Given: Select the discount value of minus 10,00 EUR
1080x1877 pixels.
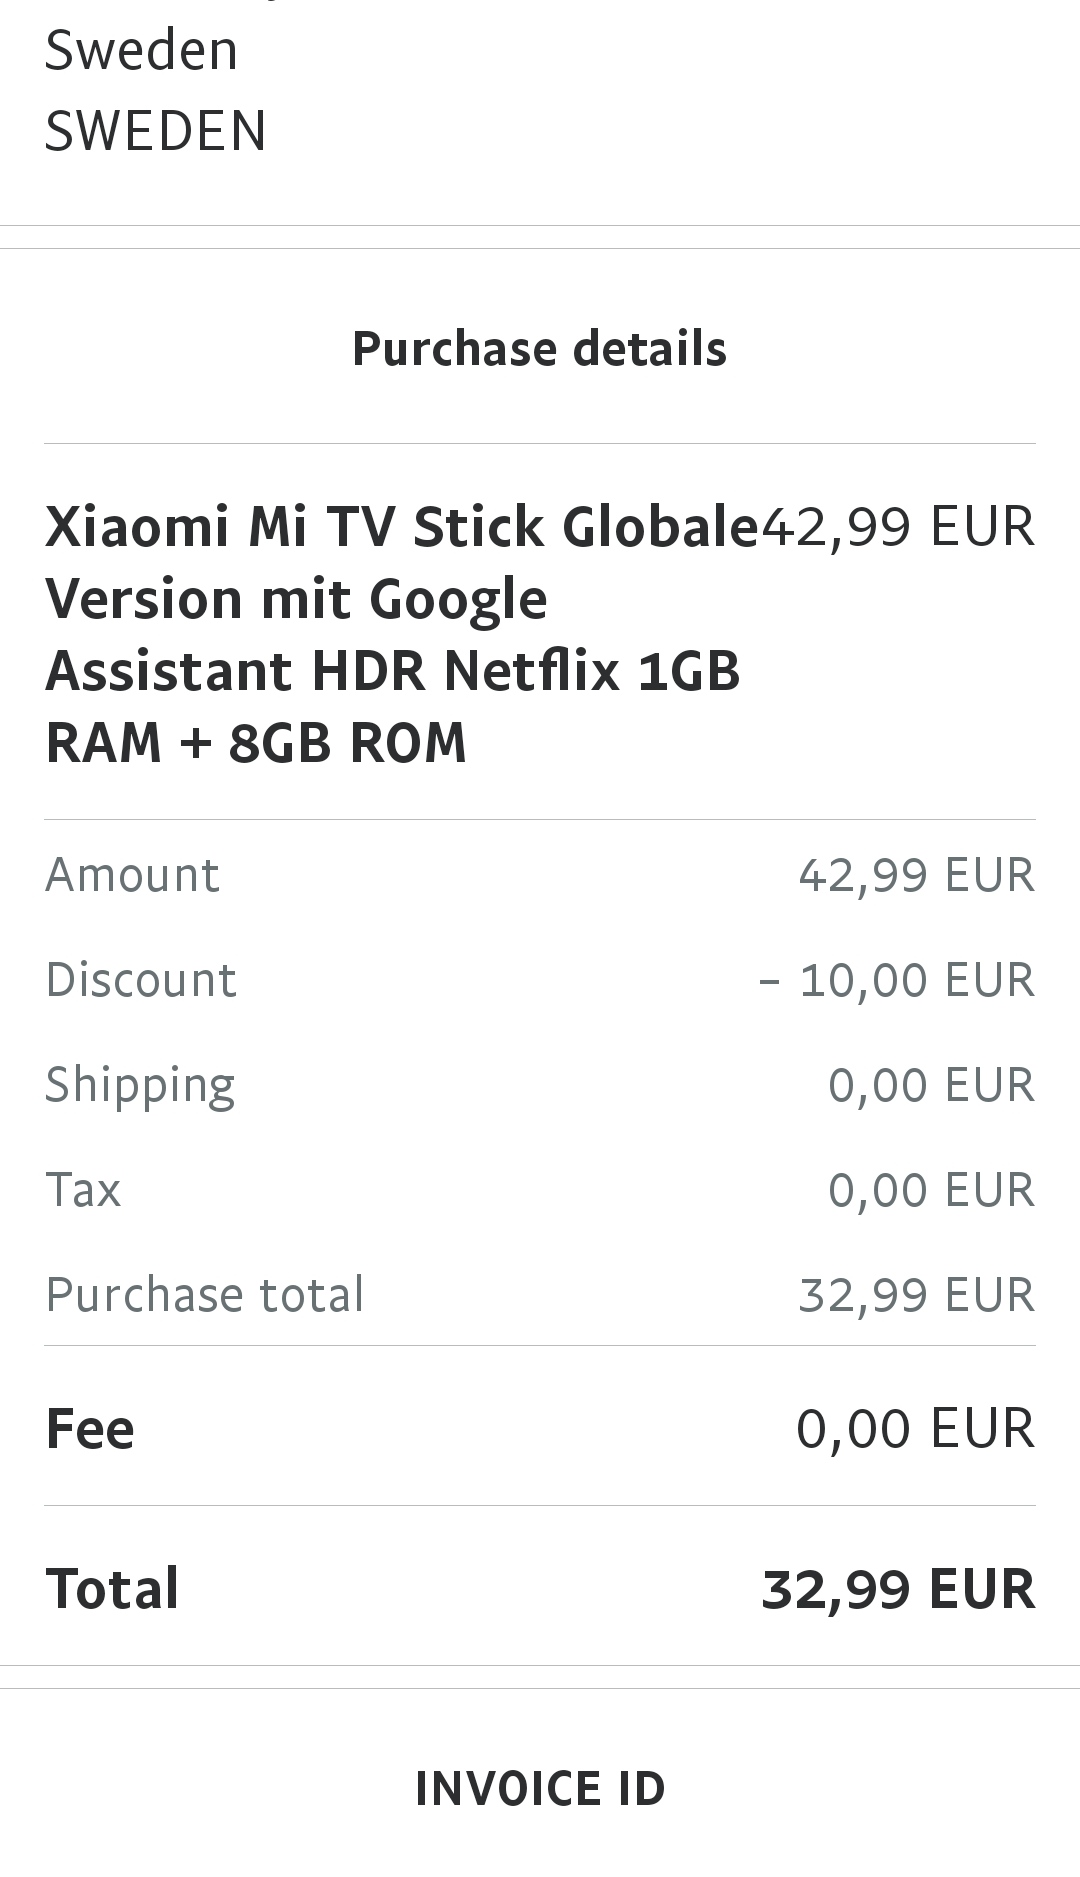Looking at the screenshot, I should [x=896, y=980].
